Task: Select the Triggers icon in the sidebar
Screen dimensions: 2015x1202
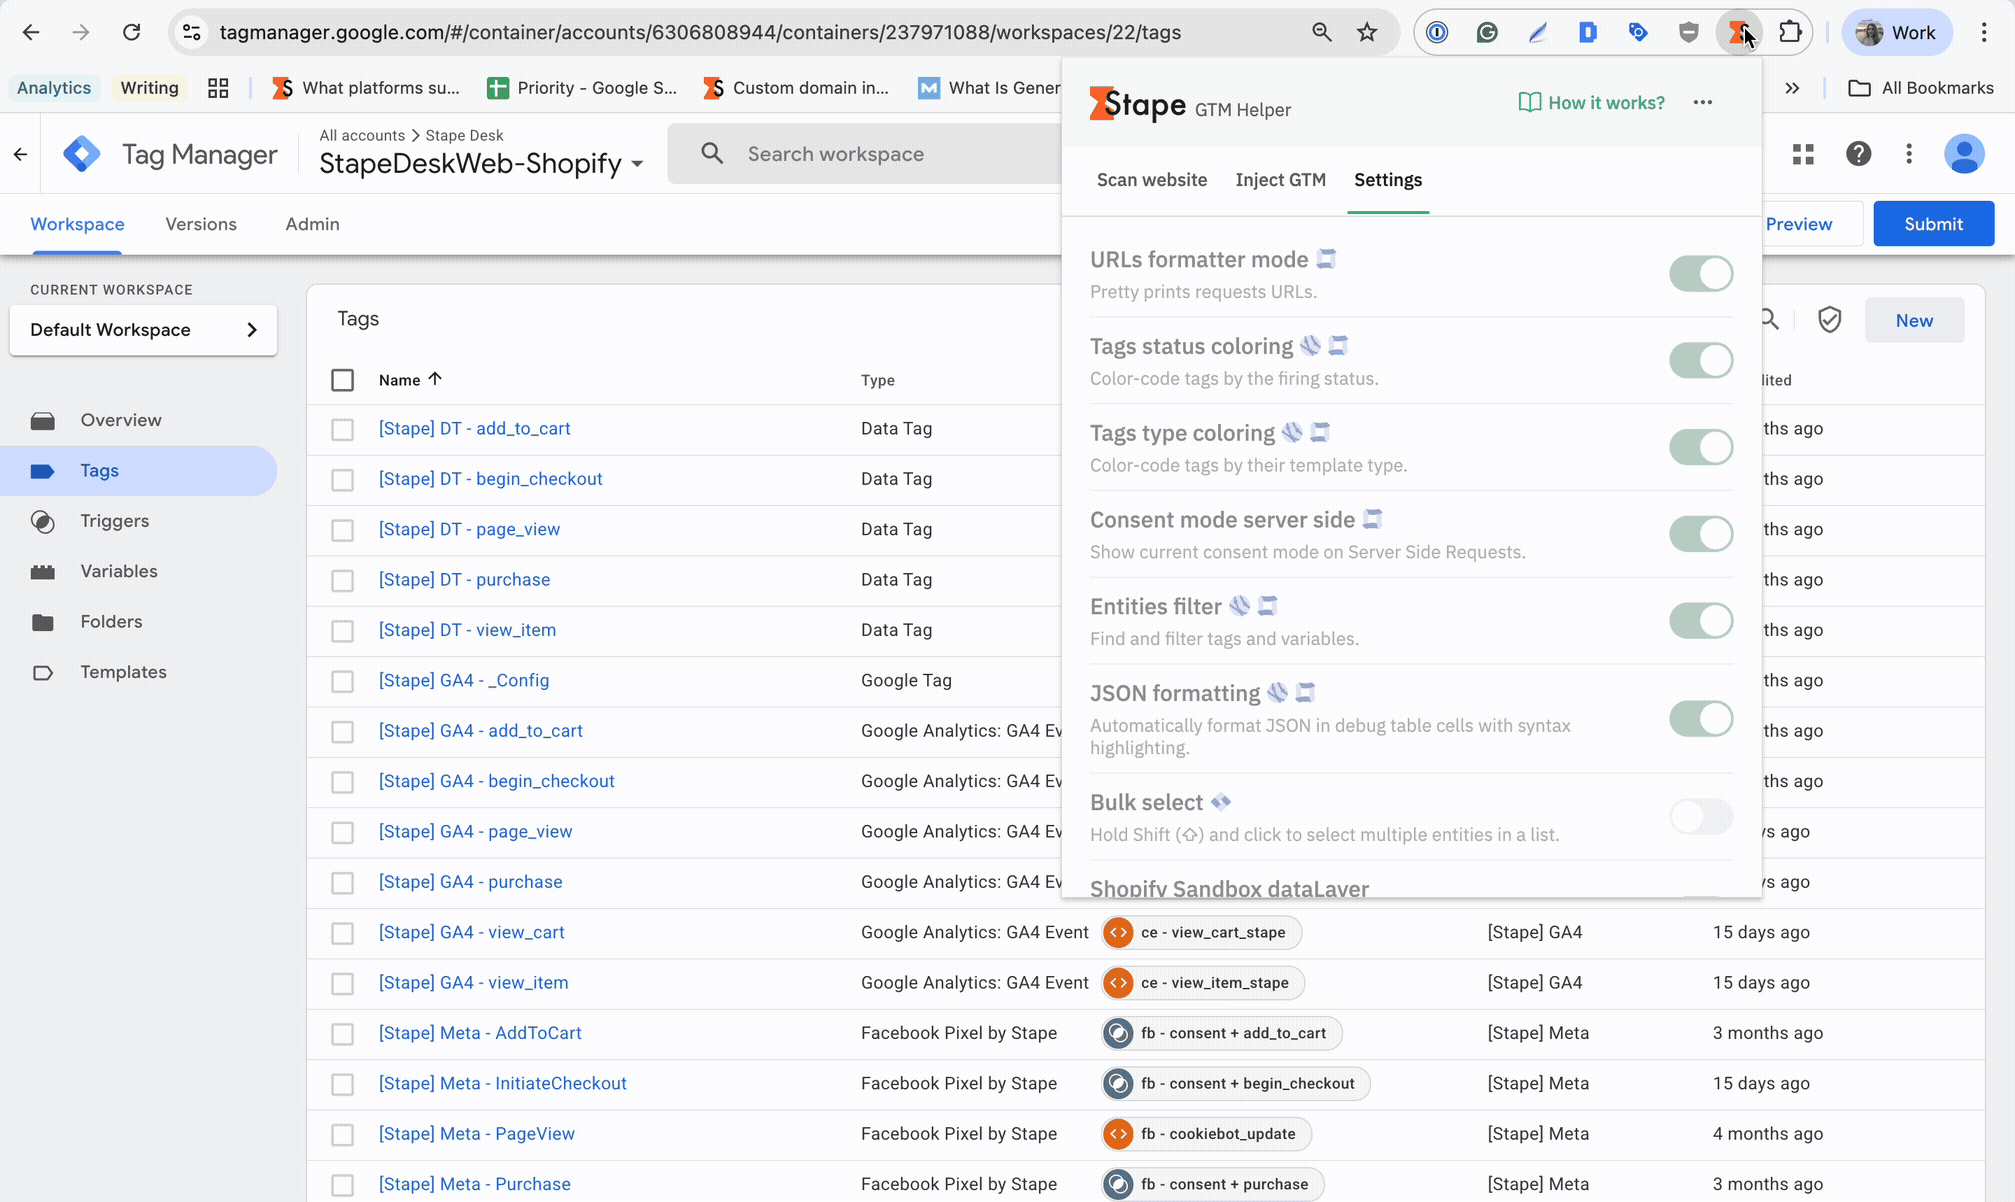Action: (x=42, y=521)
